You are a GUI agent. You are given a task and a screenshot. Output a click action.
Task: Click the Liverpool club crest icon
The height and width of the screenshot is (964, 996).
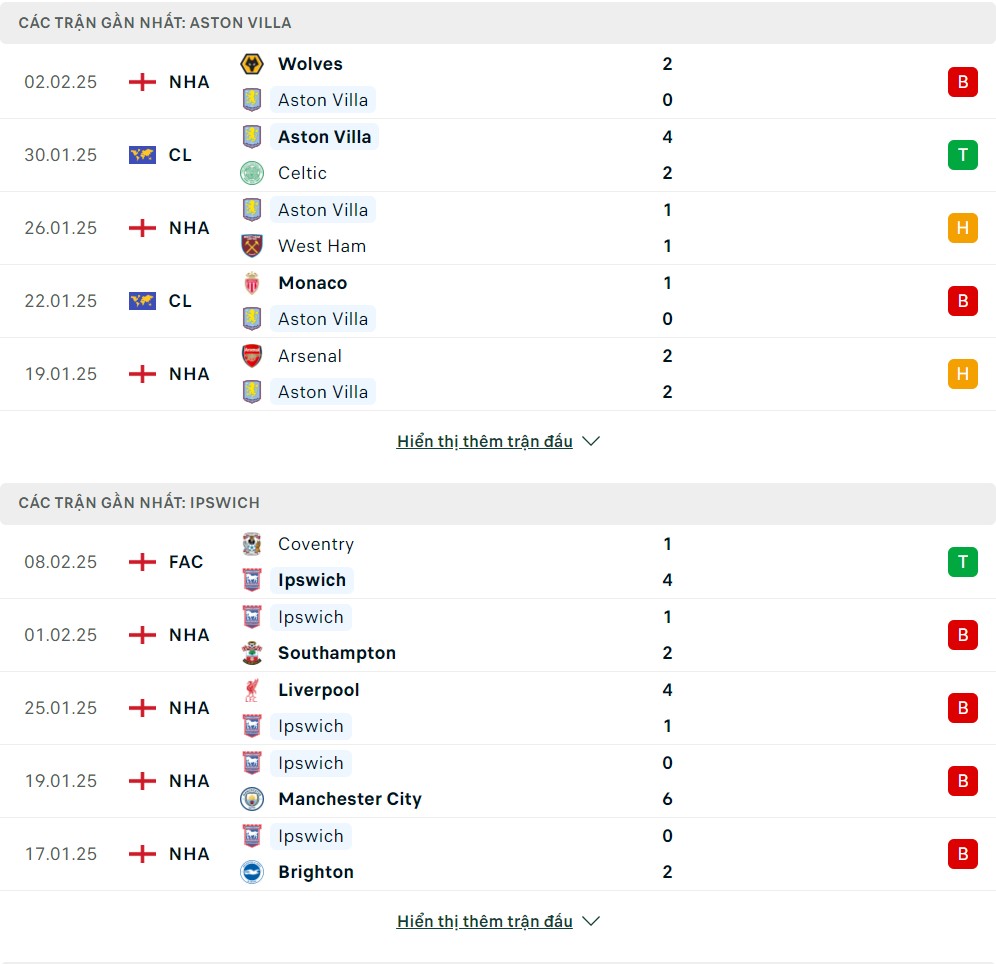(252, 690)
